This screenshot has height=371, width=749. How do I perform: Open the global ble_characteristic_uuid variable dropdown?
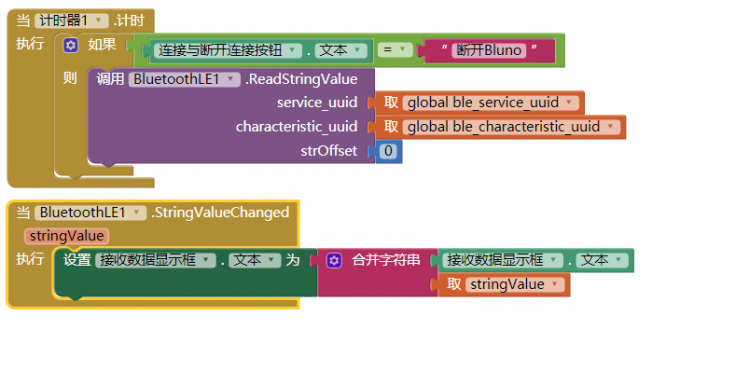(x=511, y=127)
